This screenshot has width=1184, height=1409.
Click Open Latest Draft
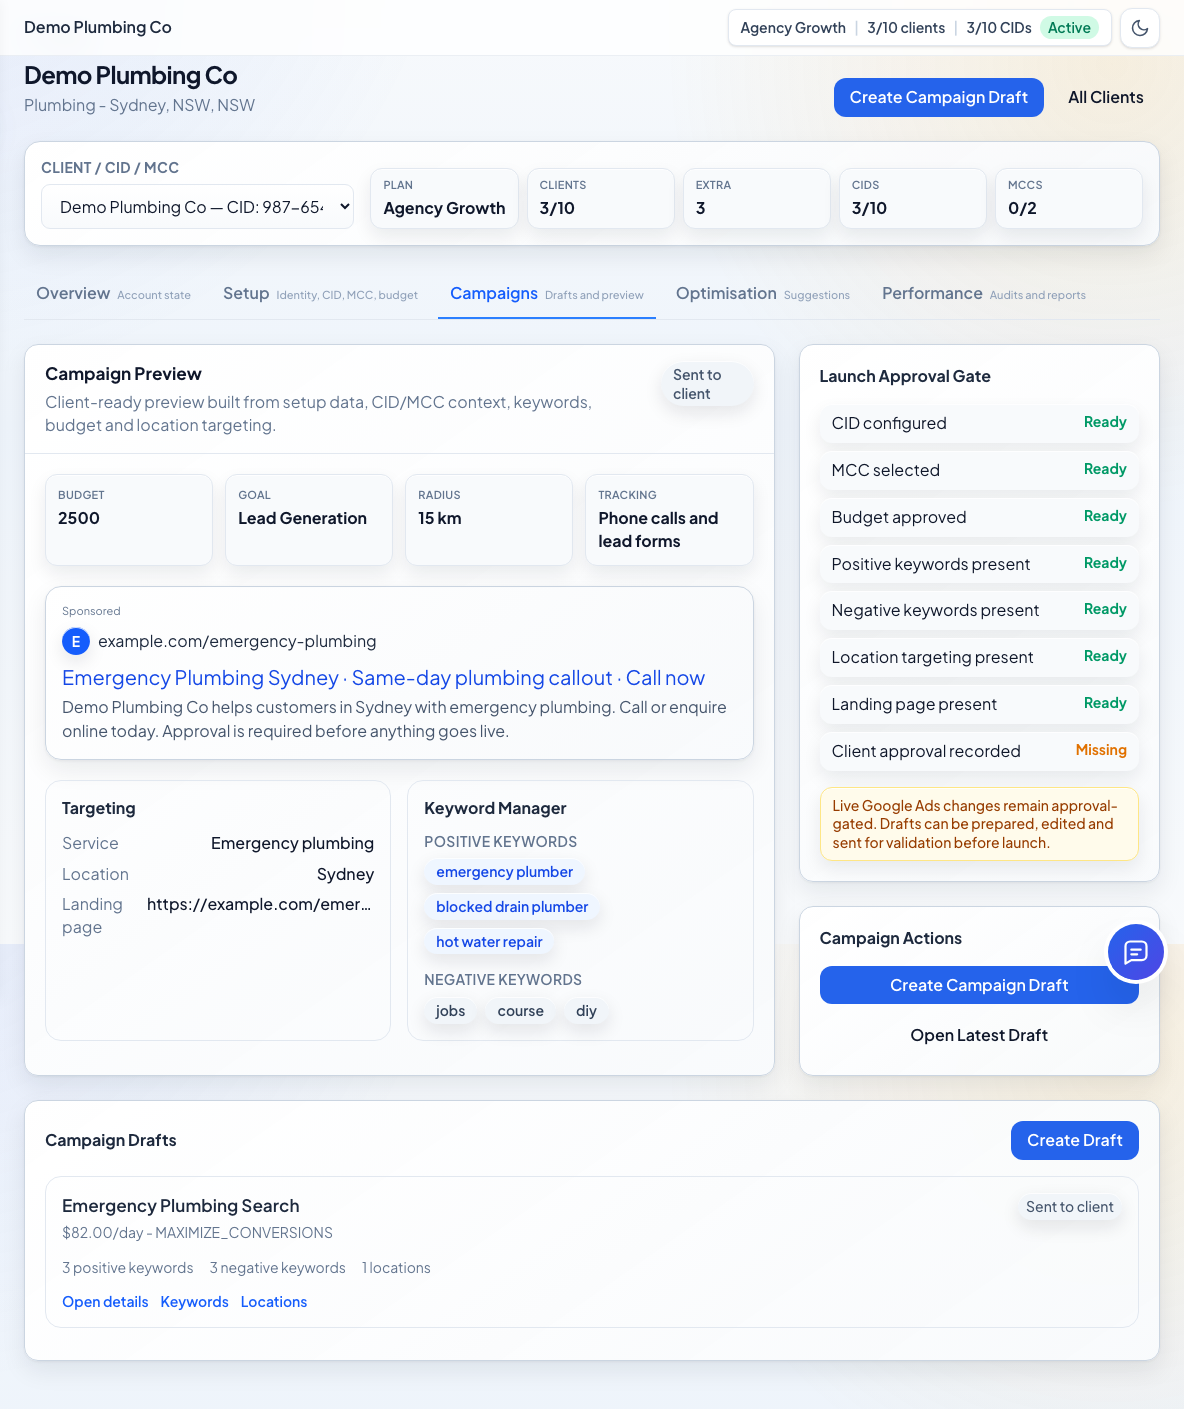(979, 1035)
